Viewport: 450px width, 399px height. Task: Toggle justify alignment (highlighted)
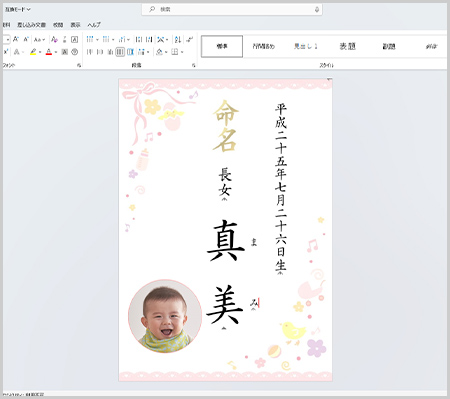[120, 52]
